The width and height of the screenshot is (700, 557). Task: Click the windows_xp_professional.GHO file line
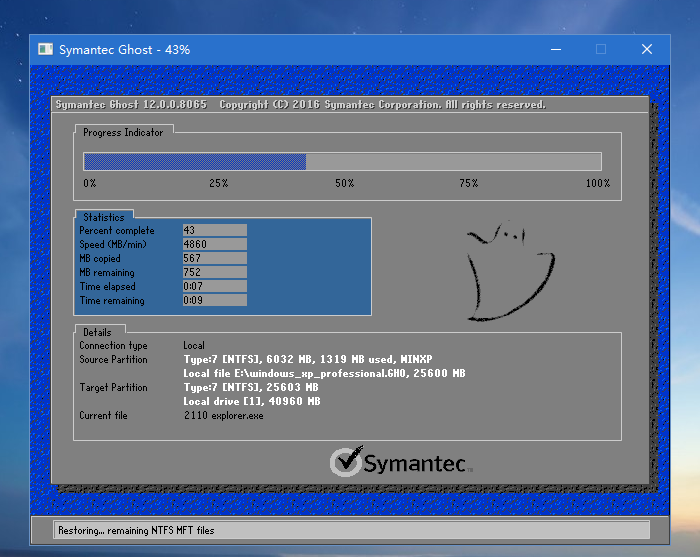point(324,373)
